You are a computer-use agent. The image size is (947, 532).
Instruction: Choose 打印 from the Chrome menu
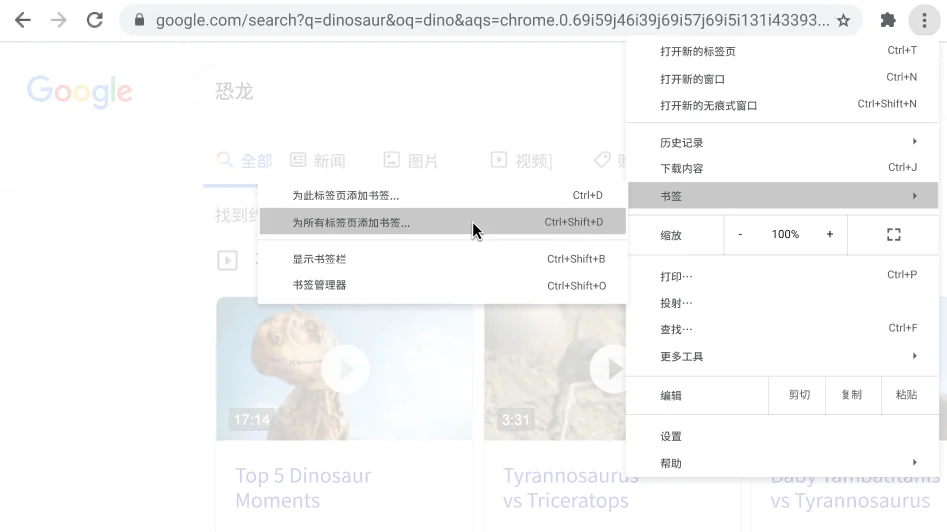[783, 276]
